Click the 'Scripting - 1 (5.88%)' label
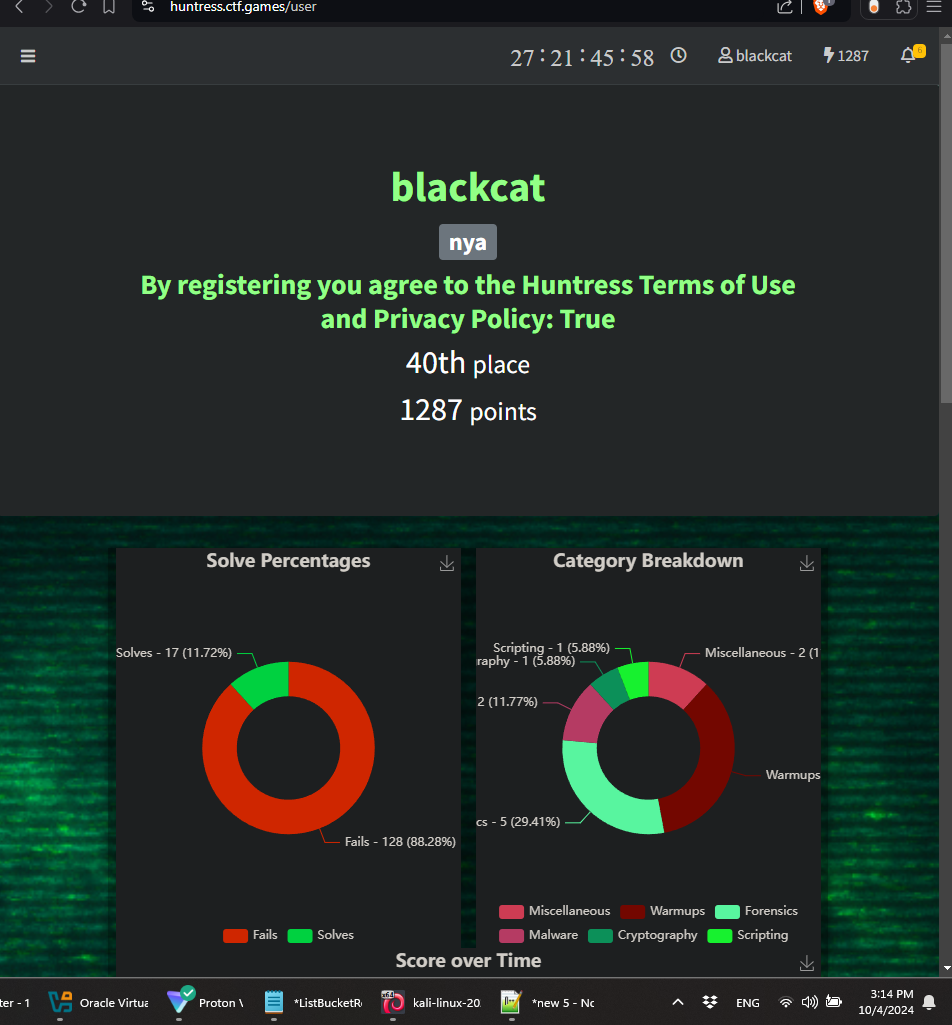 pyautogui.click(x=551, y=648)
